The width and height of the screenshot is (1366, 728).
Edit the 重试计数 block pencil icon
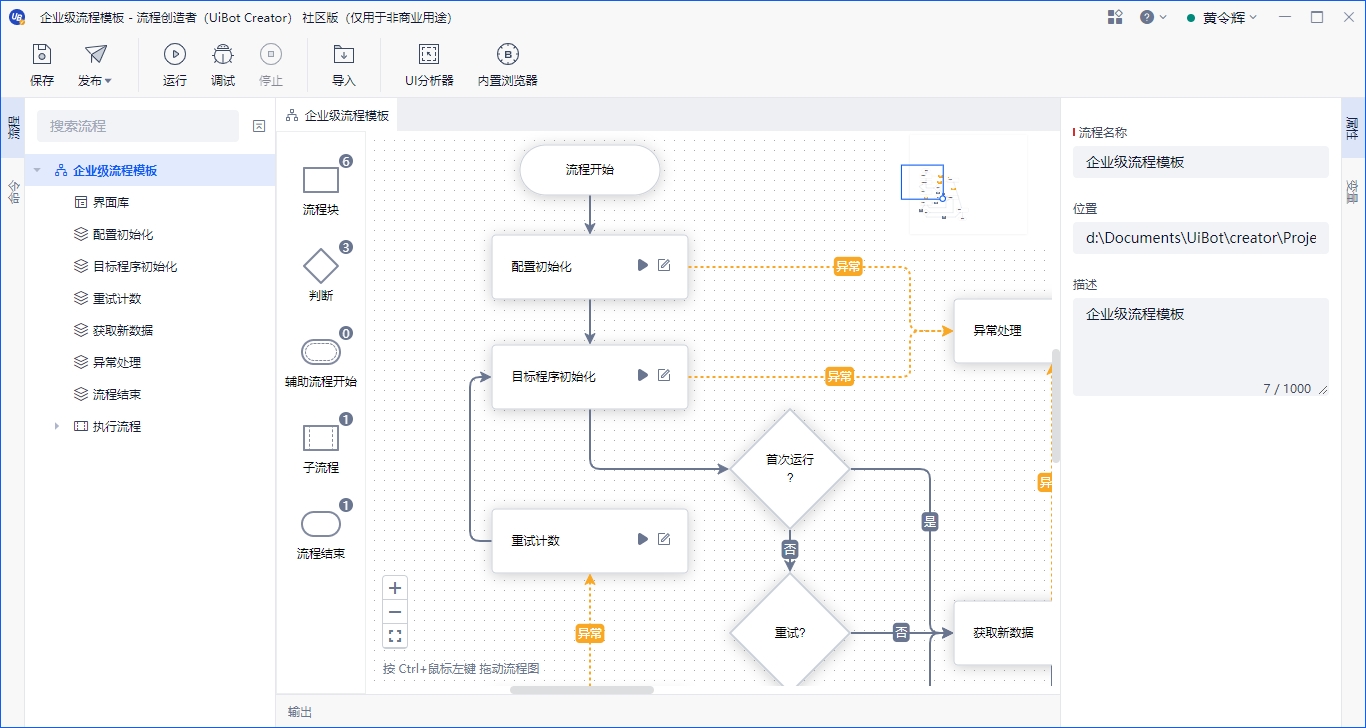point(664,539)
